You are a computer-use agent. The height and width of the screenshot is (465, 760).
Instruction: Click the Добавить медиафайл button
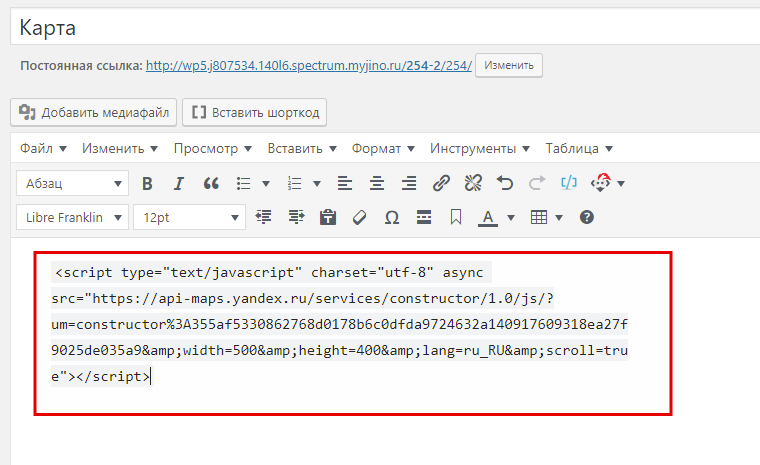94,112
